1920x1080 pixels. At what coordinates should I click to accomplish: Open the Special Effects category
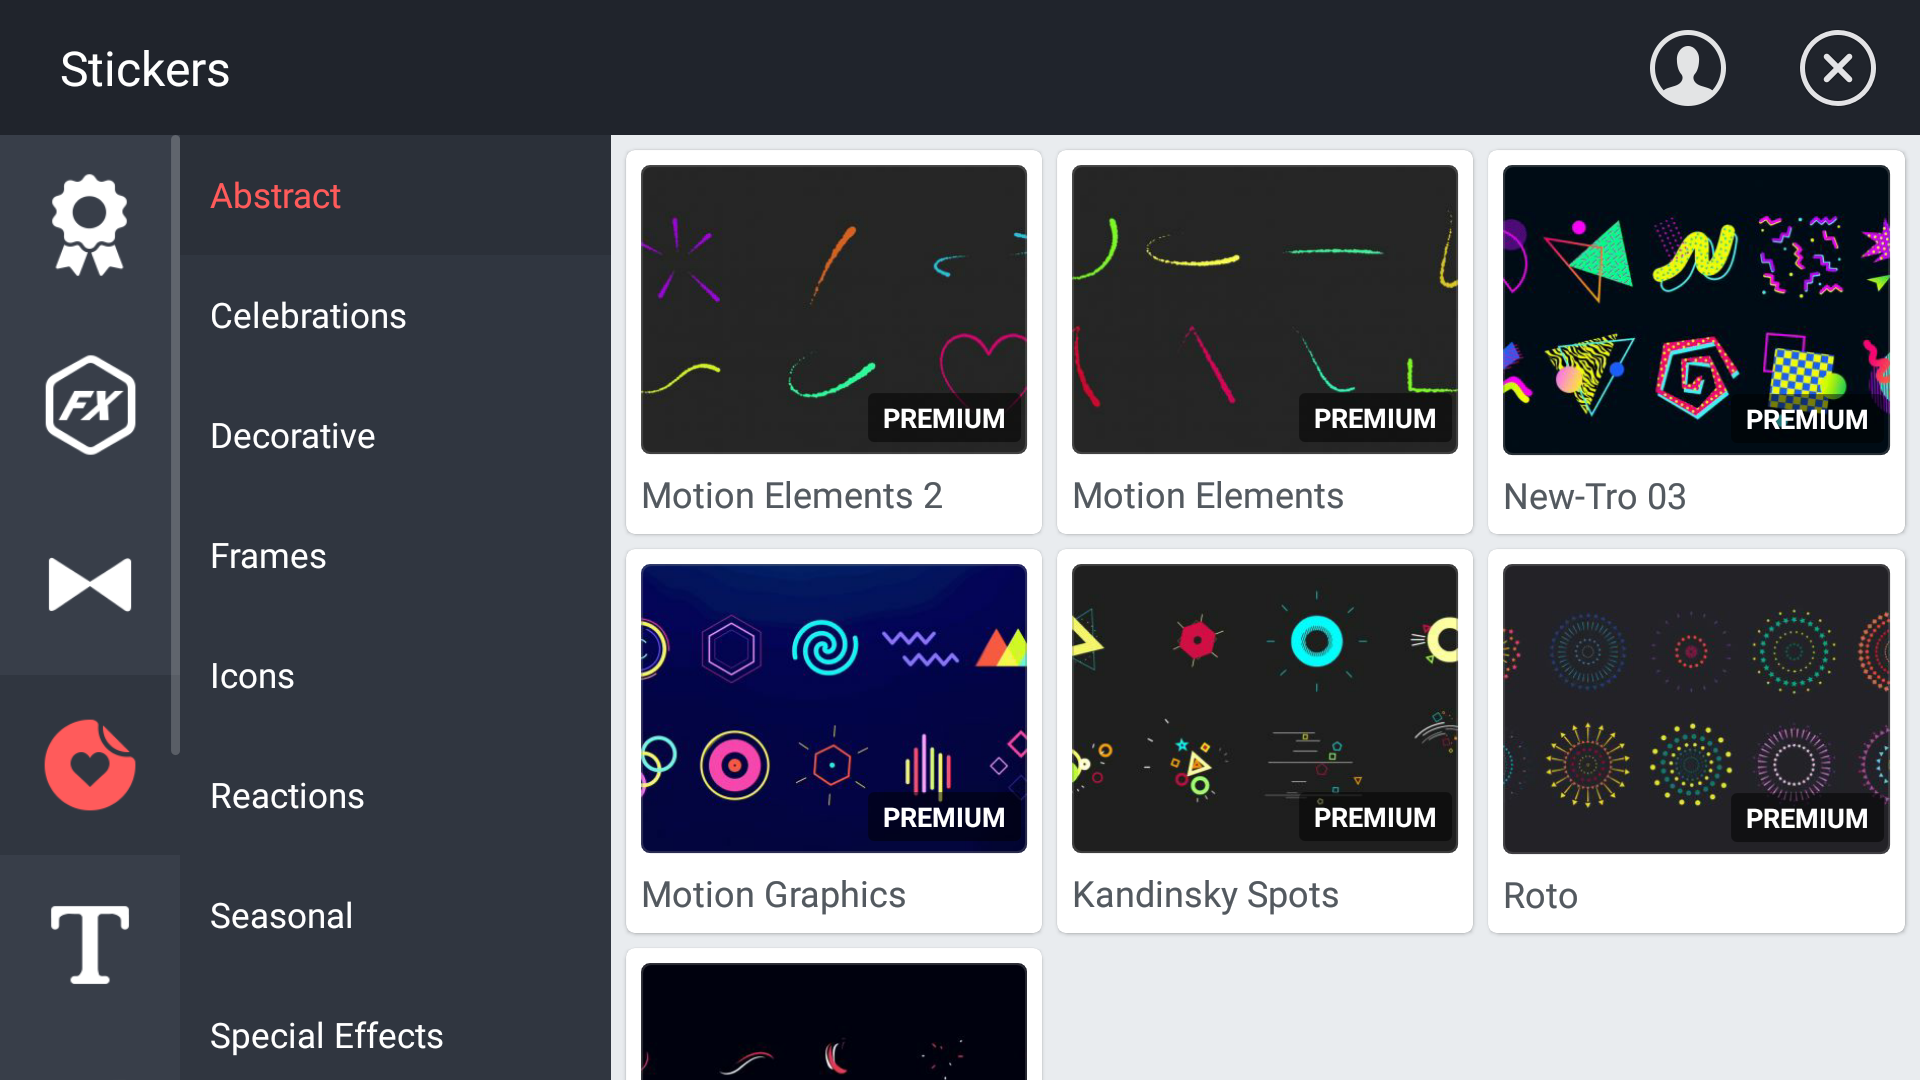326,1035
